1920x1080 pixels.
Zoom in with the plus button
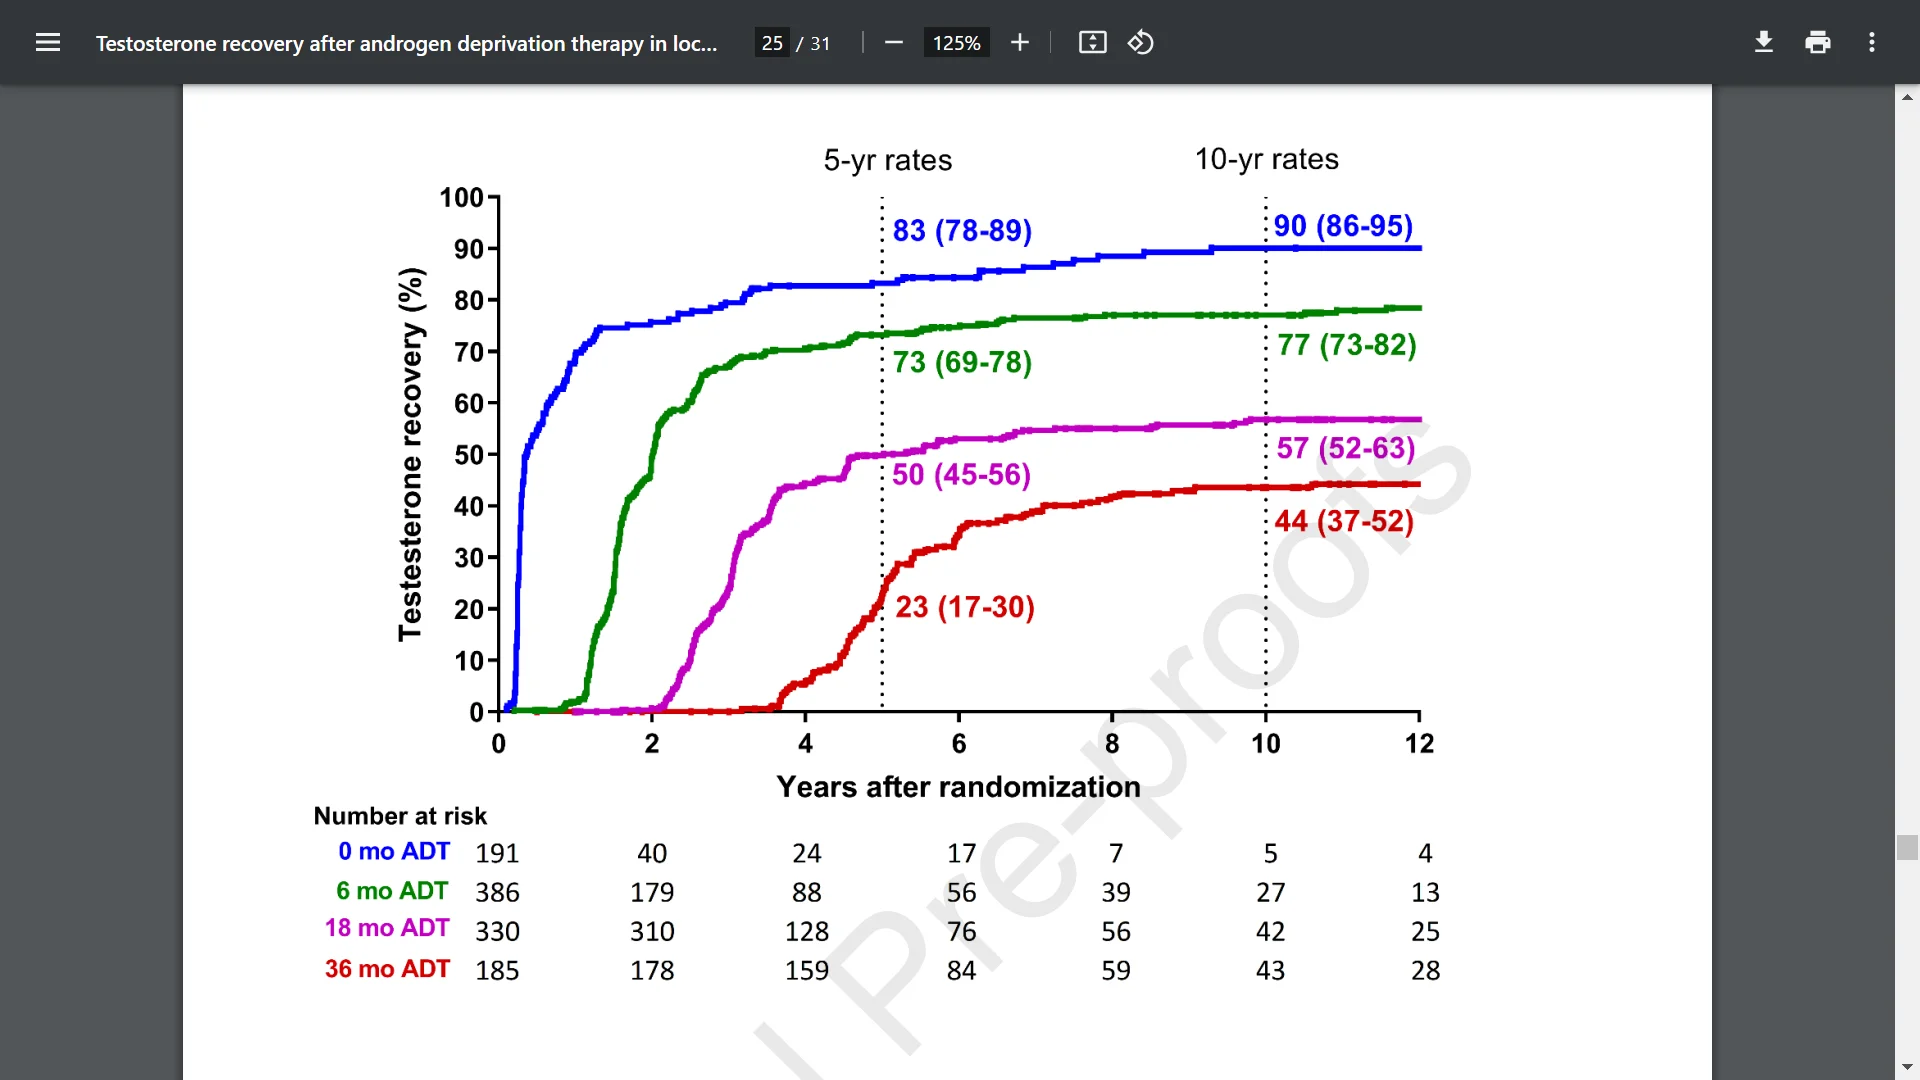[x=1020, y=42]
